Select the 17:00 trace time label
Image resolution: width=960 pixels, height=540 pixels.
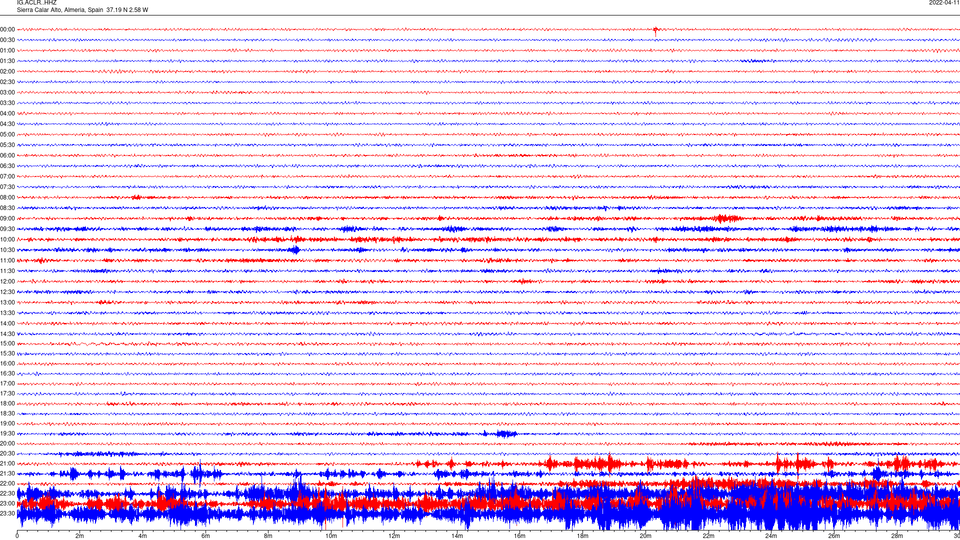[x=7, y=384]
